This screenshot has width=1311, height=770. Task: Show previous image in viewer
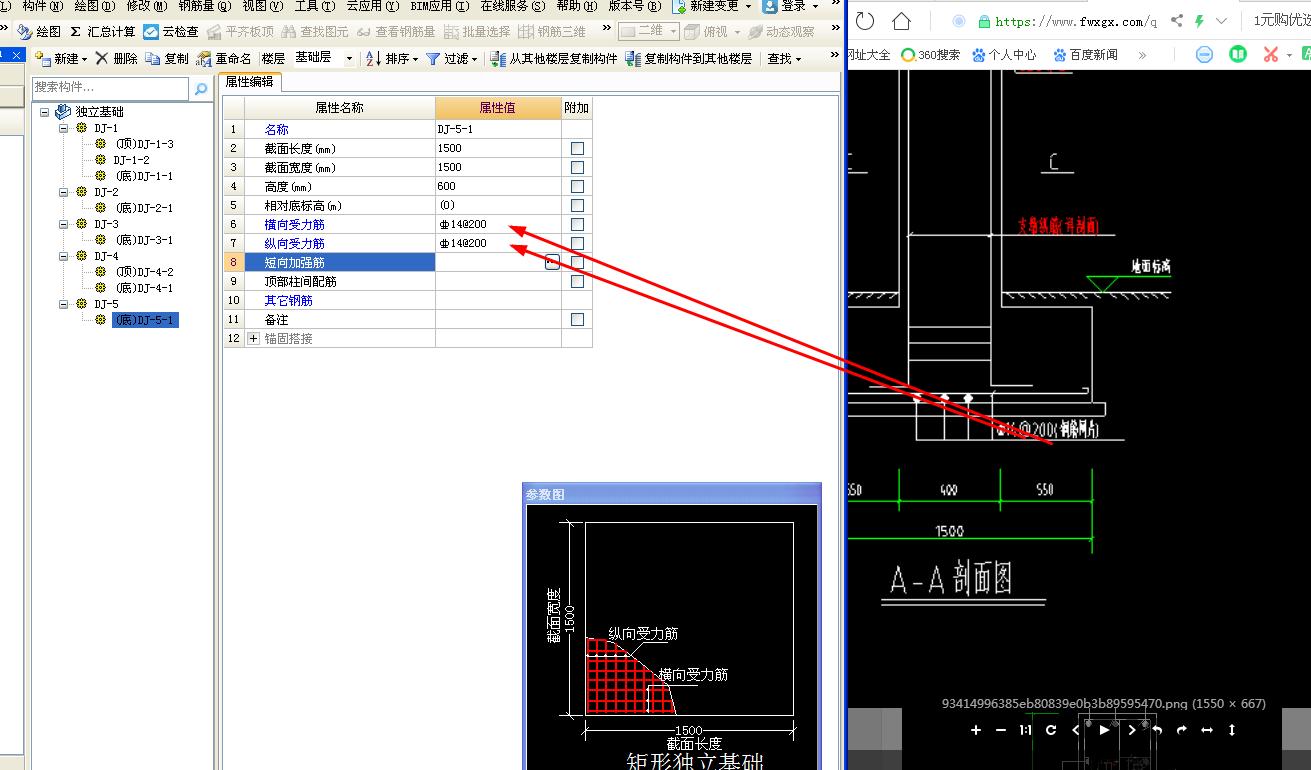point(1076,730)
